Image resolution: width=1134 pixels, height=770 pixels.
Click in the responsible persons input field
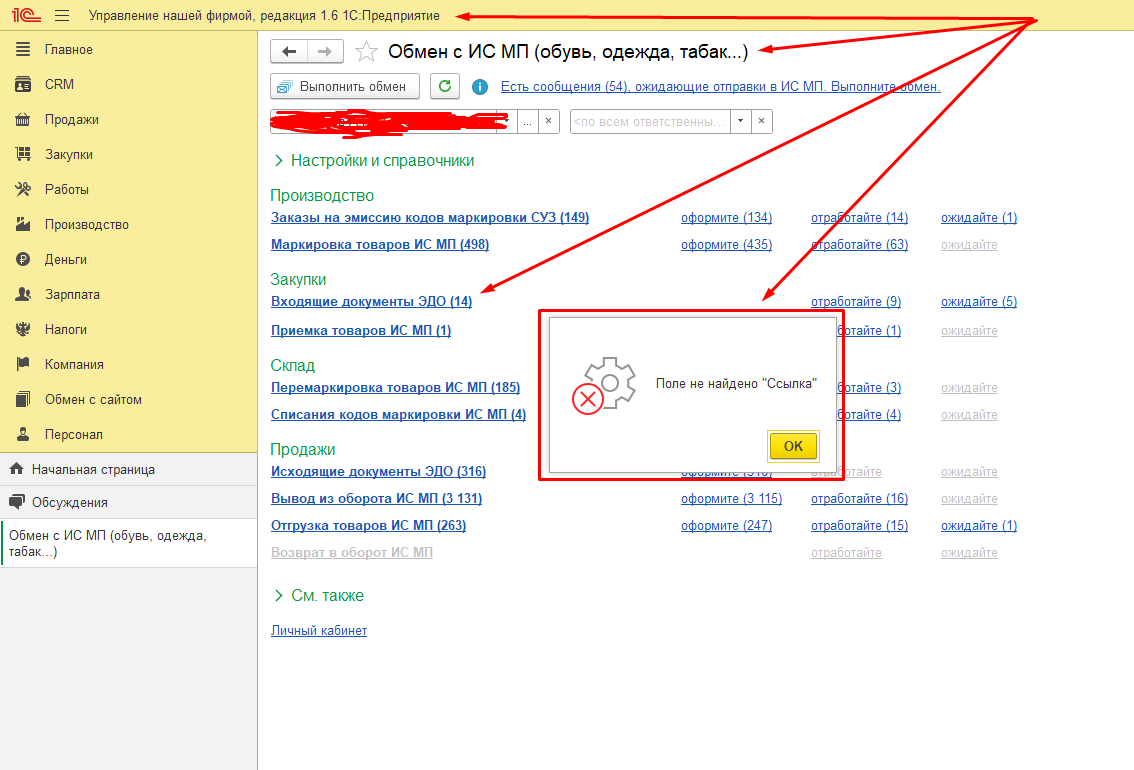pos(650,121)
